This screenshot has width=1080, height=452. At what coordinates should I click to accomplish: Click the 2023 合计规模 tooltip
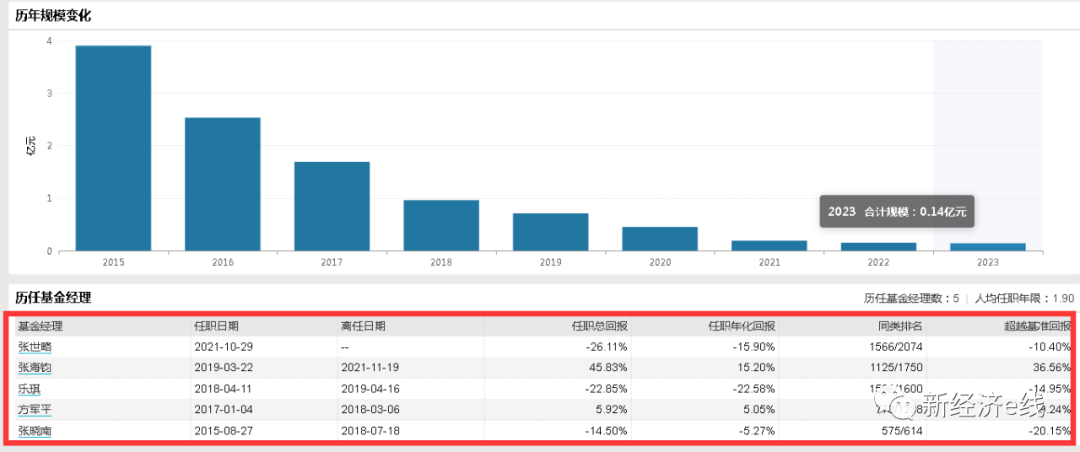tap(898, 212)
